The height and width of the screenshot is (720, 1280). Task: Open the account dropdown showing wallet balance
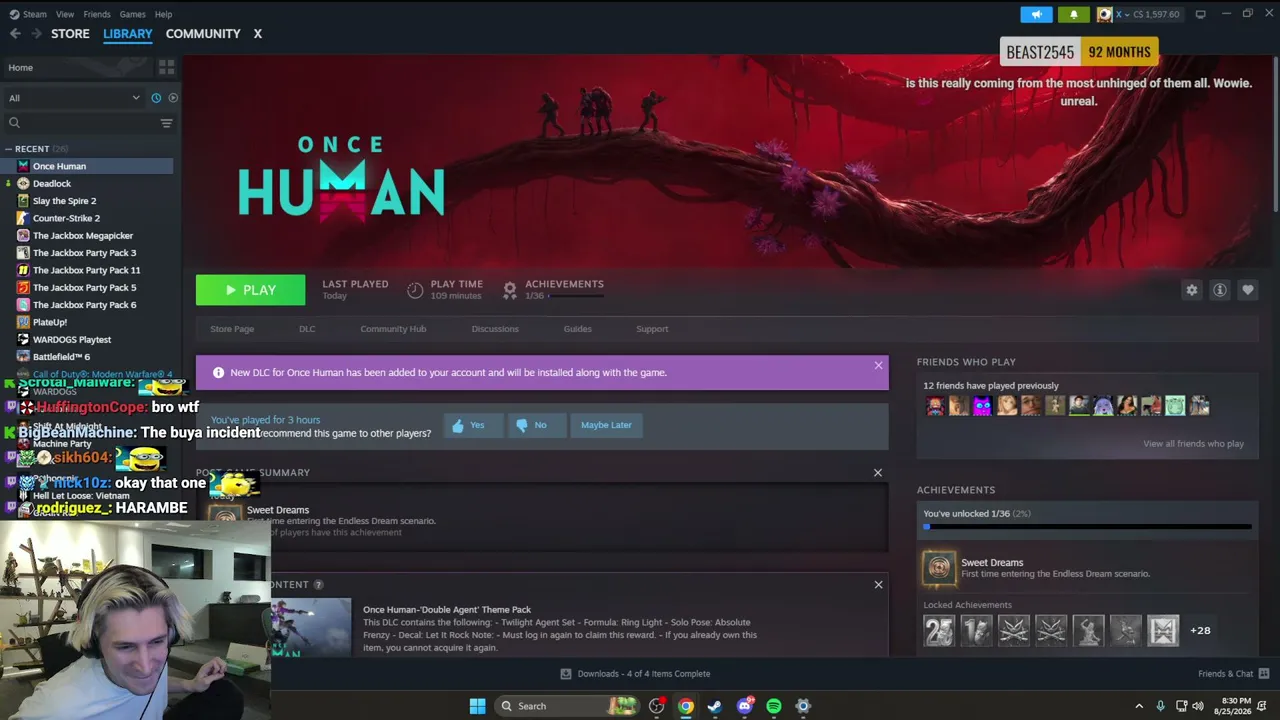pos(1146,14)
